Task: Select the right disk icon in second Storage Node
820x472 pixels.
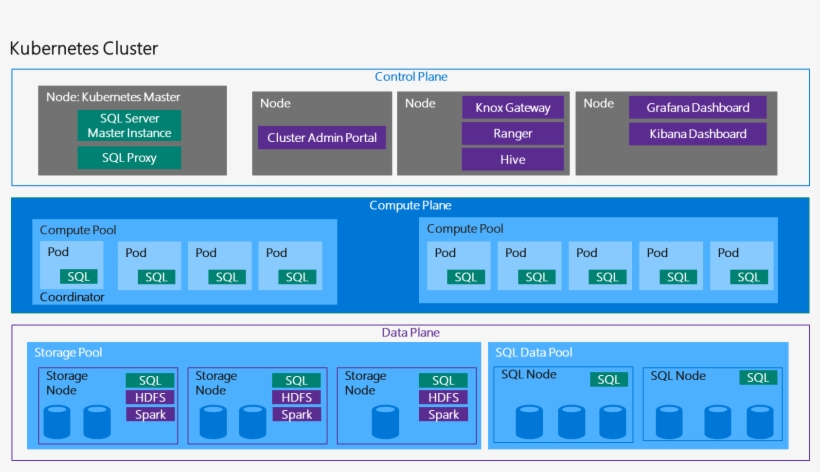Action: [253, 422]
